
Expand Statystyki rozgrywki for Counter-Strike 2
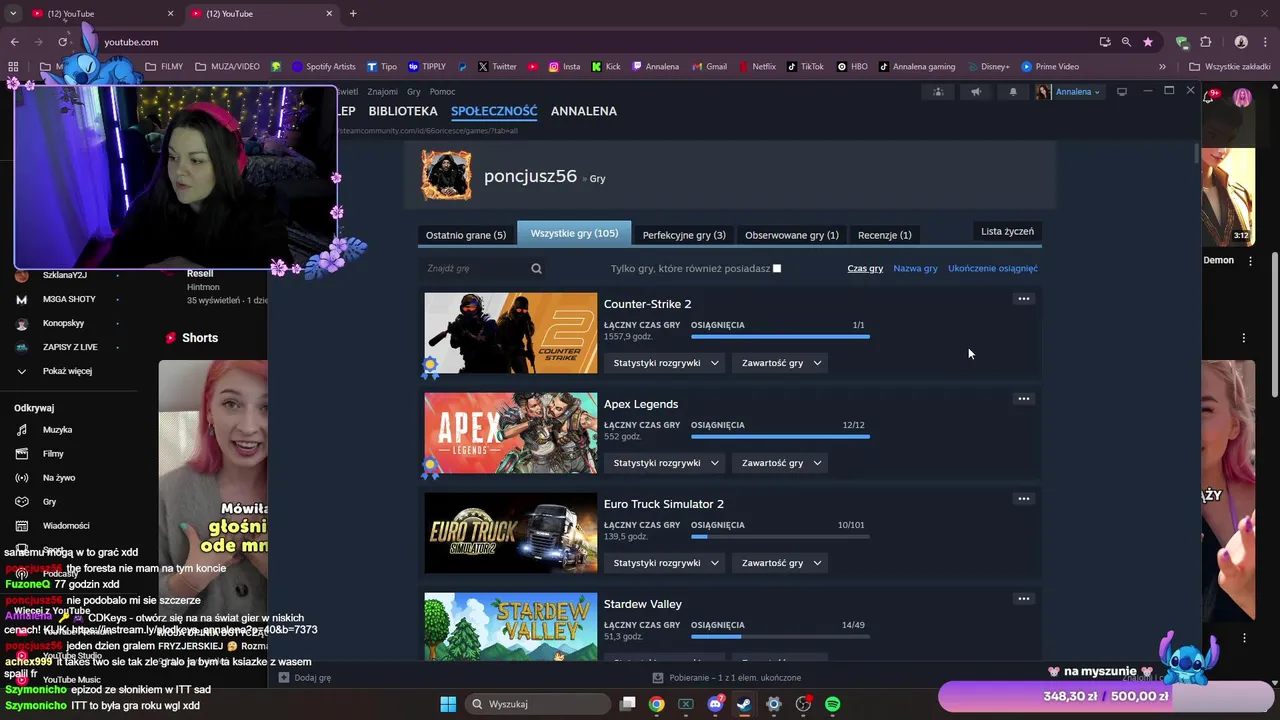pos(666,363)
